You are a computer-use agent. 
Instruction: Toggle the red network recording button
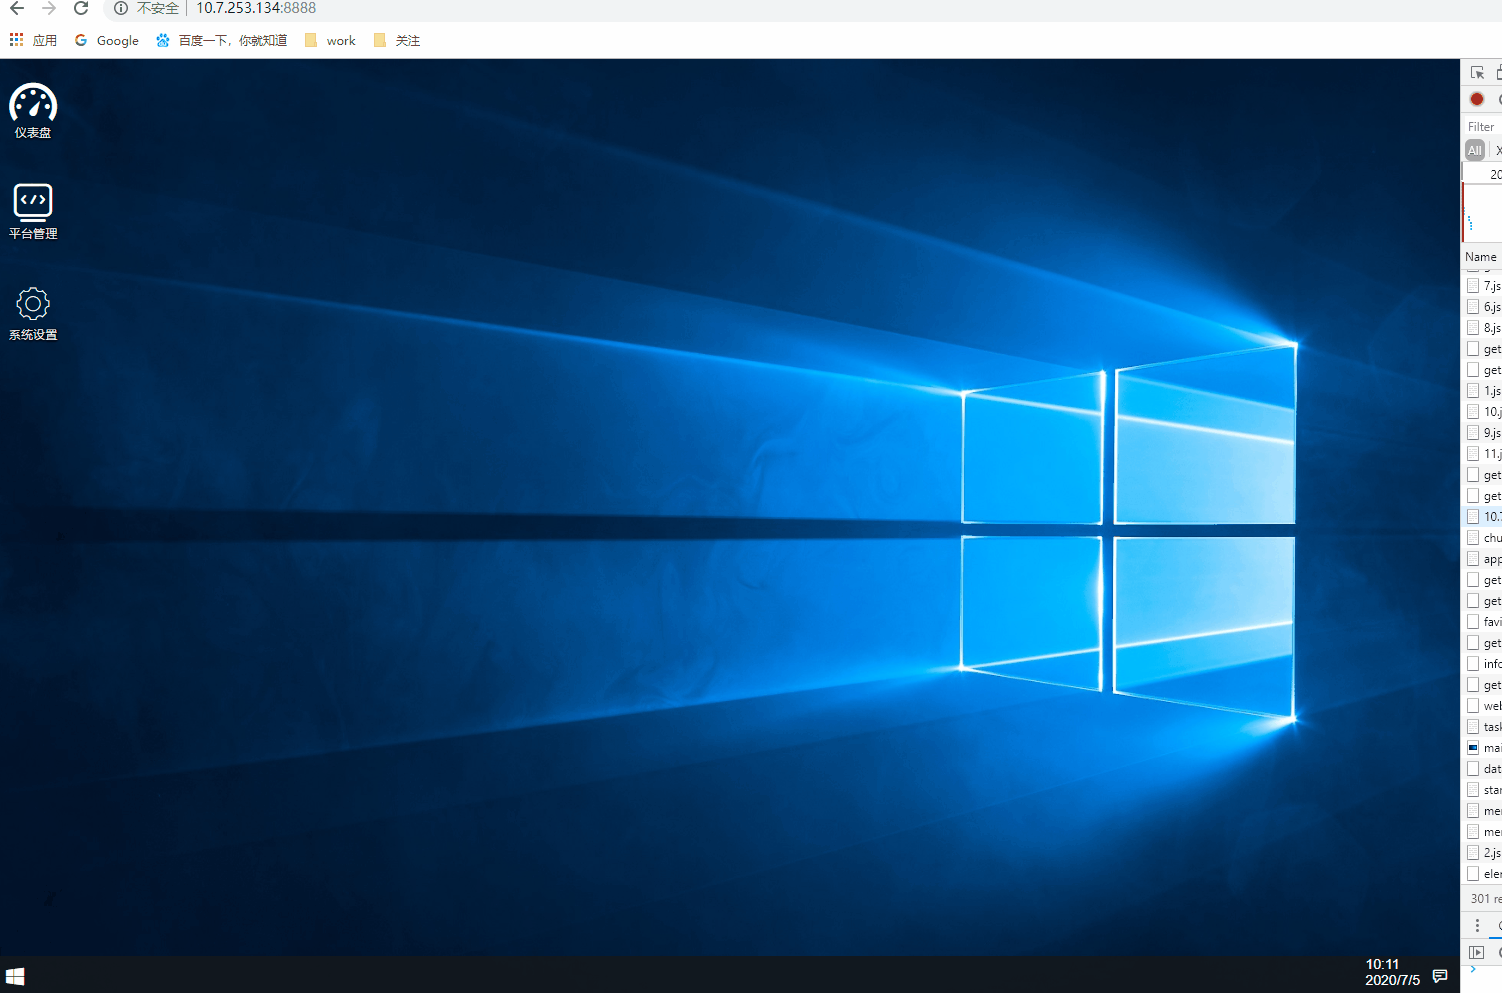point(1477,99)
